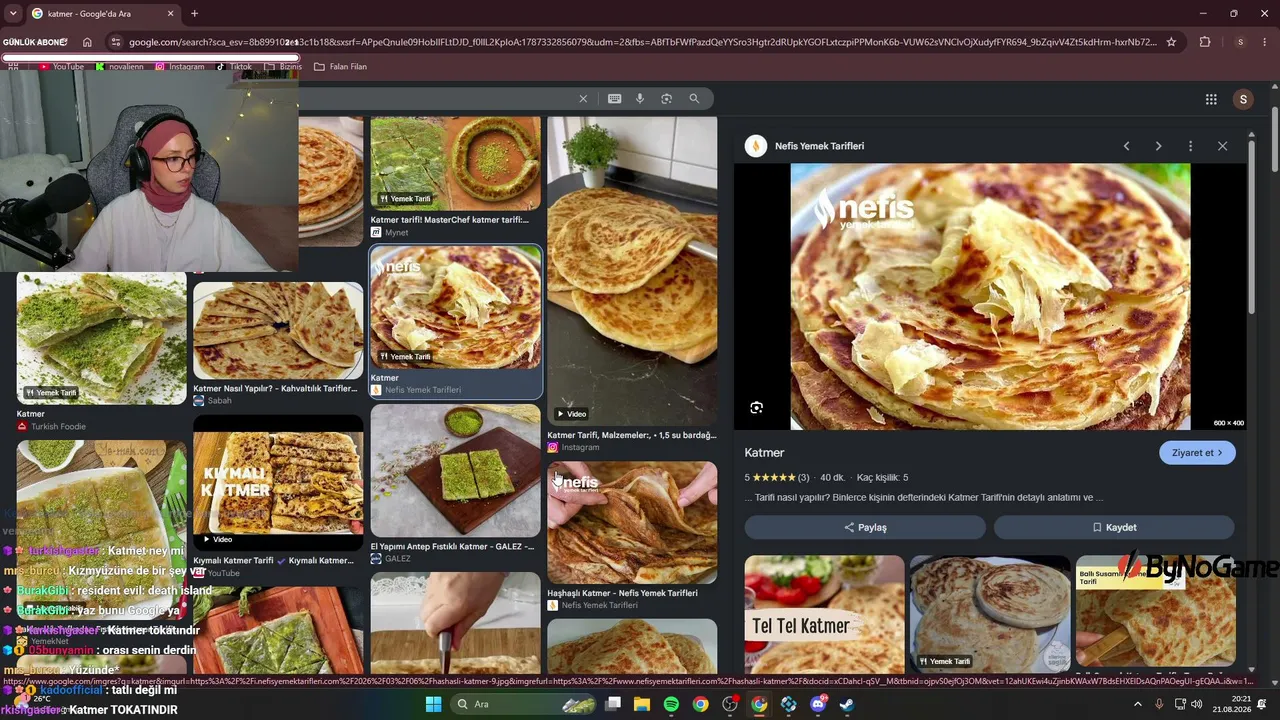Open the Antep Fıstıklı Katmer GALEZ image
Image resolution: width=1280 pixels, height=720 pixels.
click(x=455, y=471)
